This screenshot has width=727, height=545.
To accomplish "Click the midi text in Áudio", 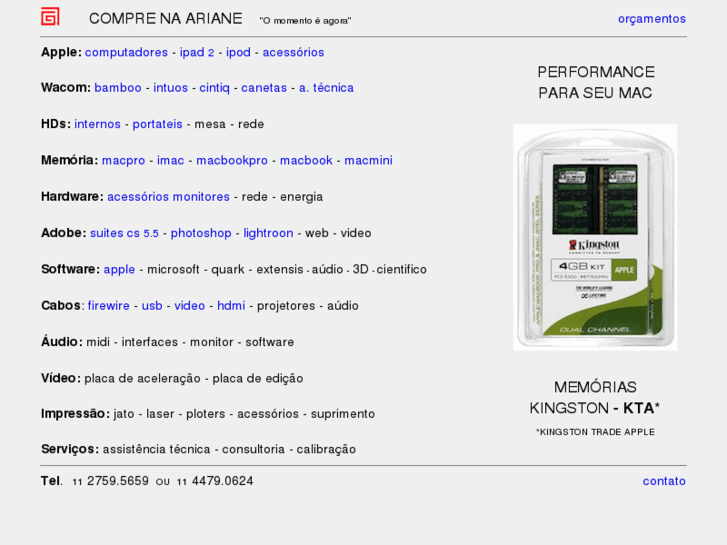I will [x=98, y=342].
